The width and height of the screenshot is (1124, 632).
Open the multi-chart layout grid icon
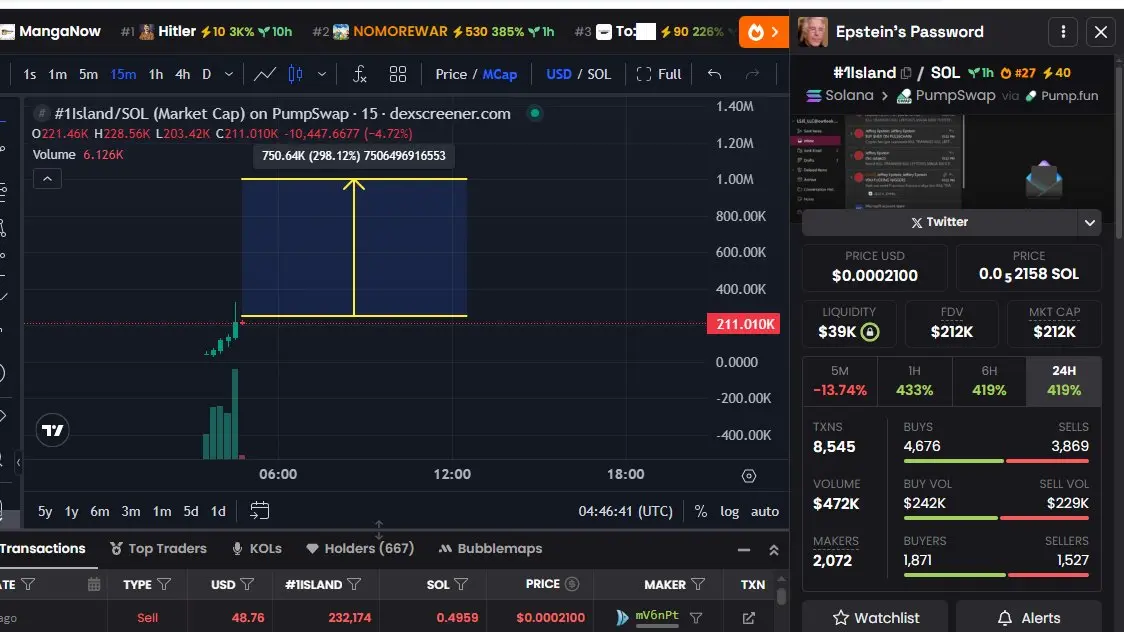pyautogui.click(x=398, y=74)
